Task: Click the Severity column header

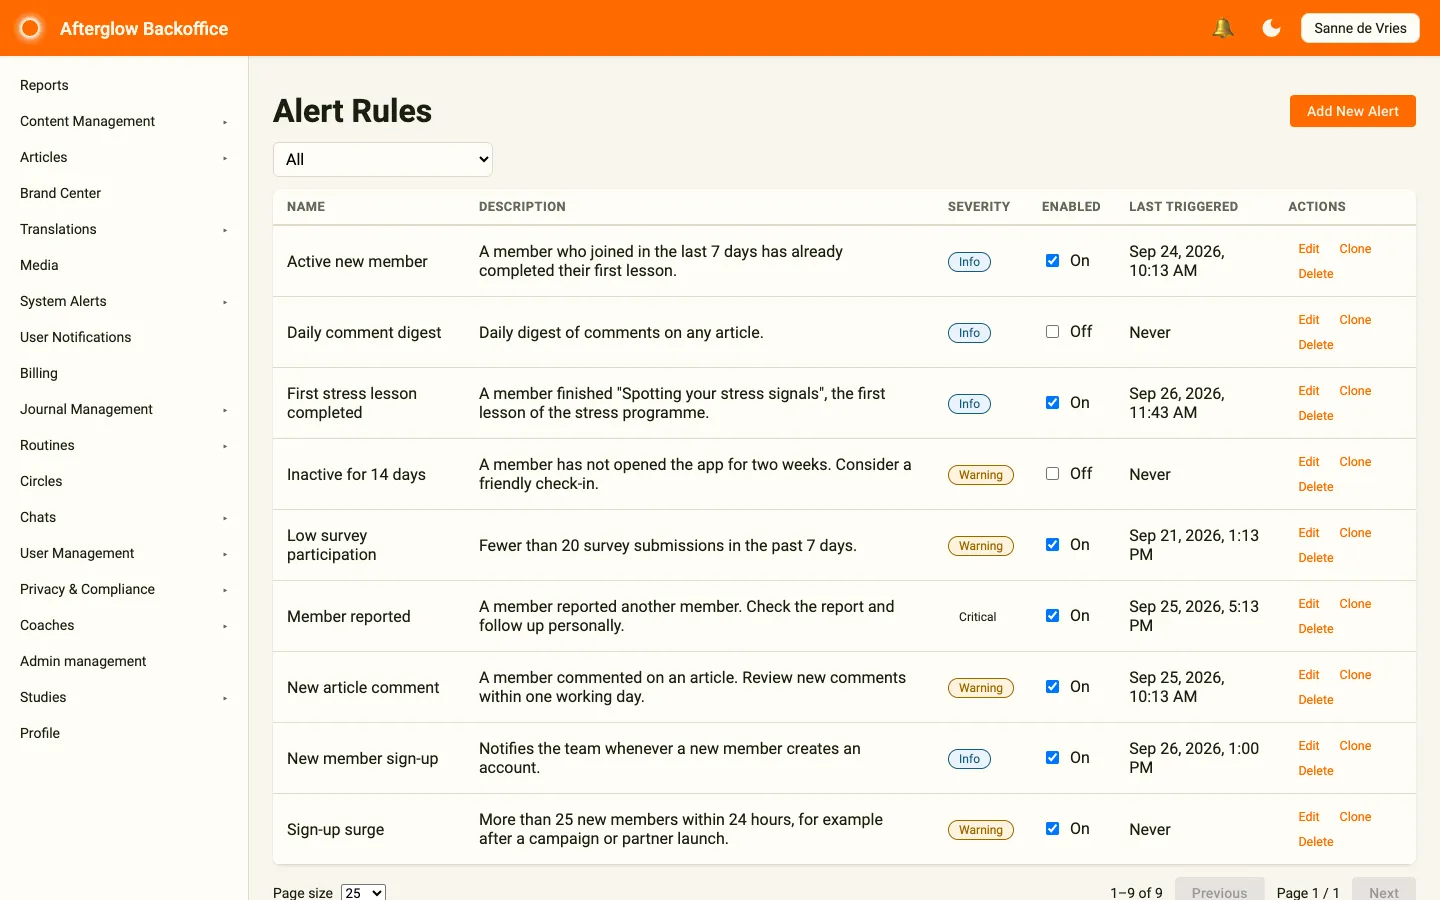Action: pos(978,207)
